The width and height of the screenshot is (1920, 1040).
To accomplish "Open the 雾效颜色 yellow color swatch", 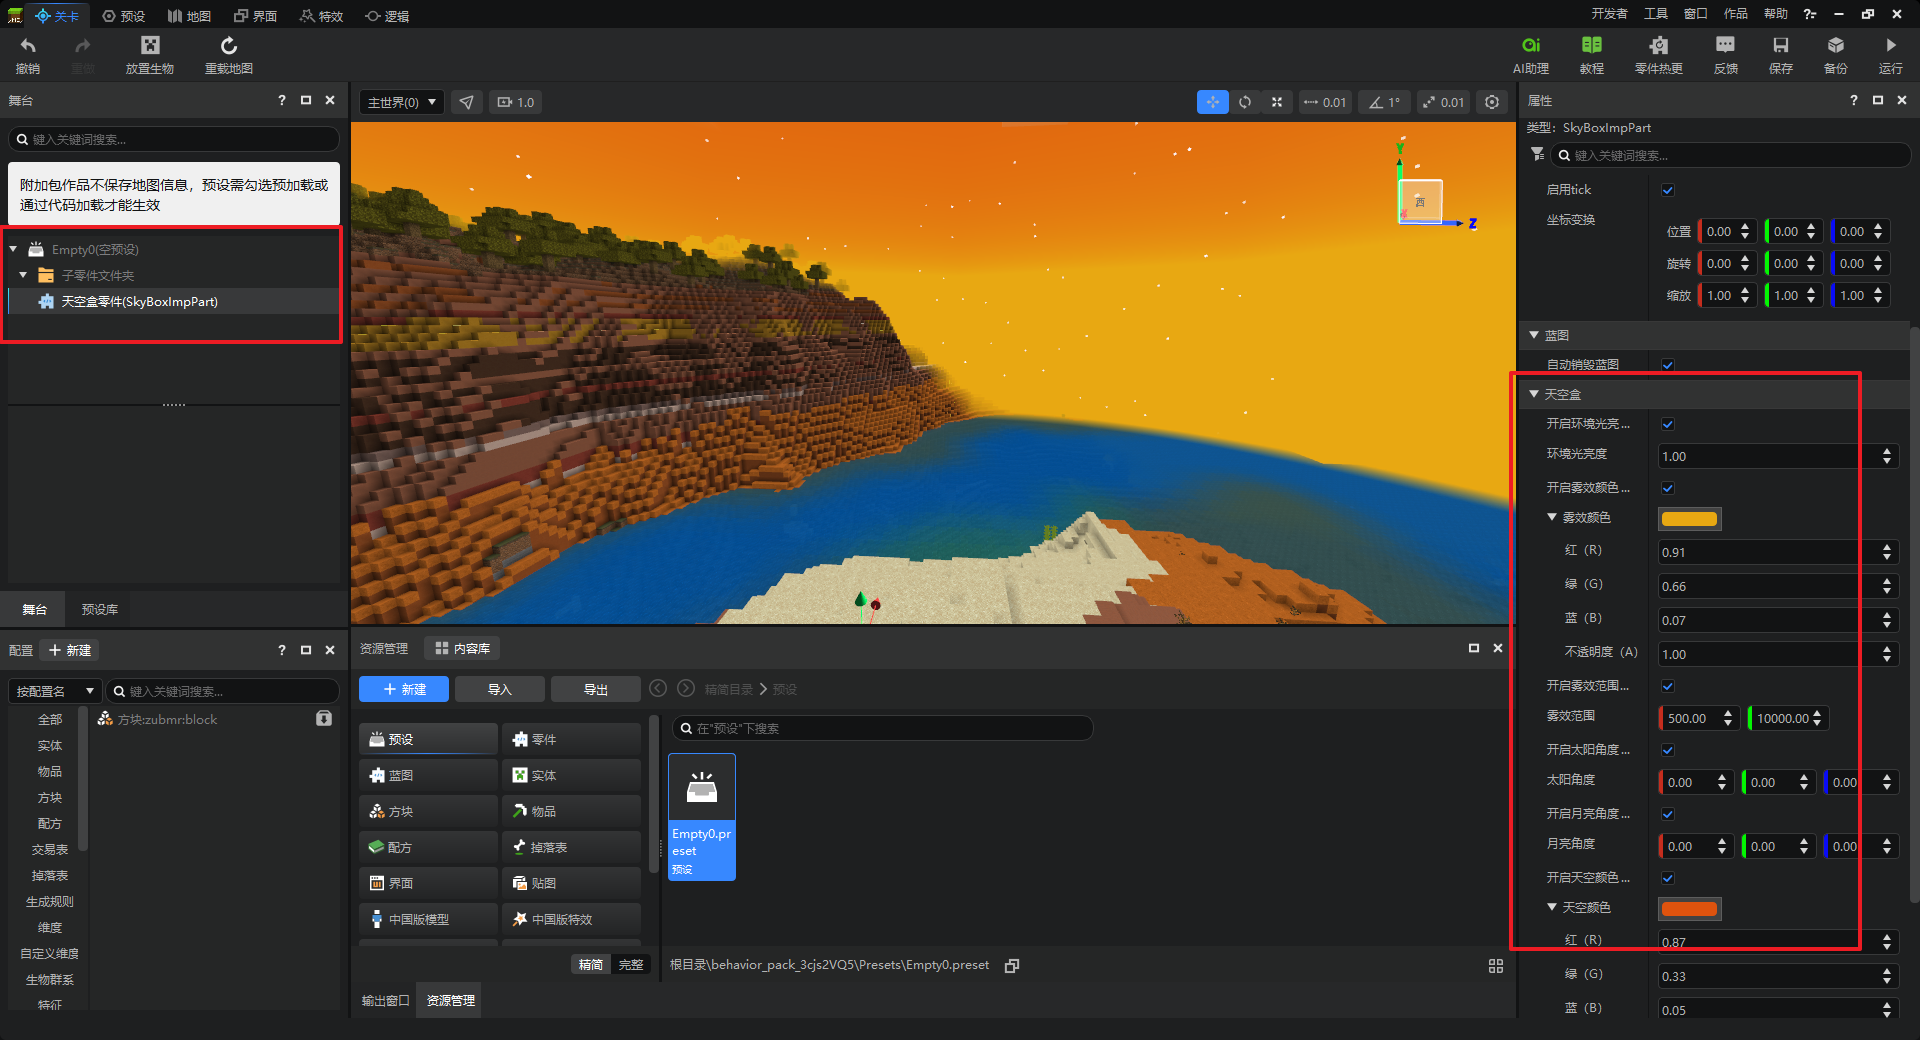I will pyautogui.click(x=1689, y=519).
